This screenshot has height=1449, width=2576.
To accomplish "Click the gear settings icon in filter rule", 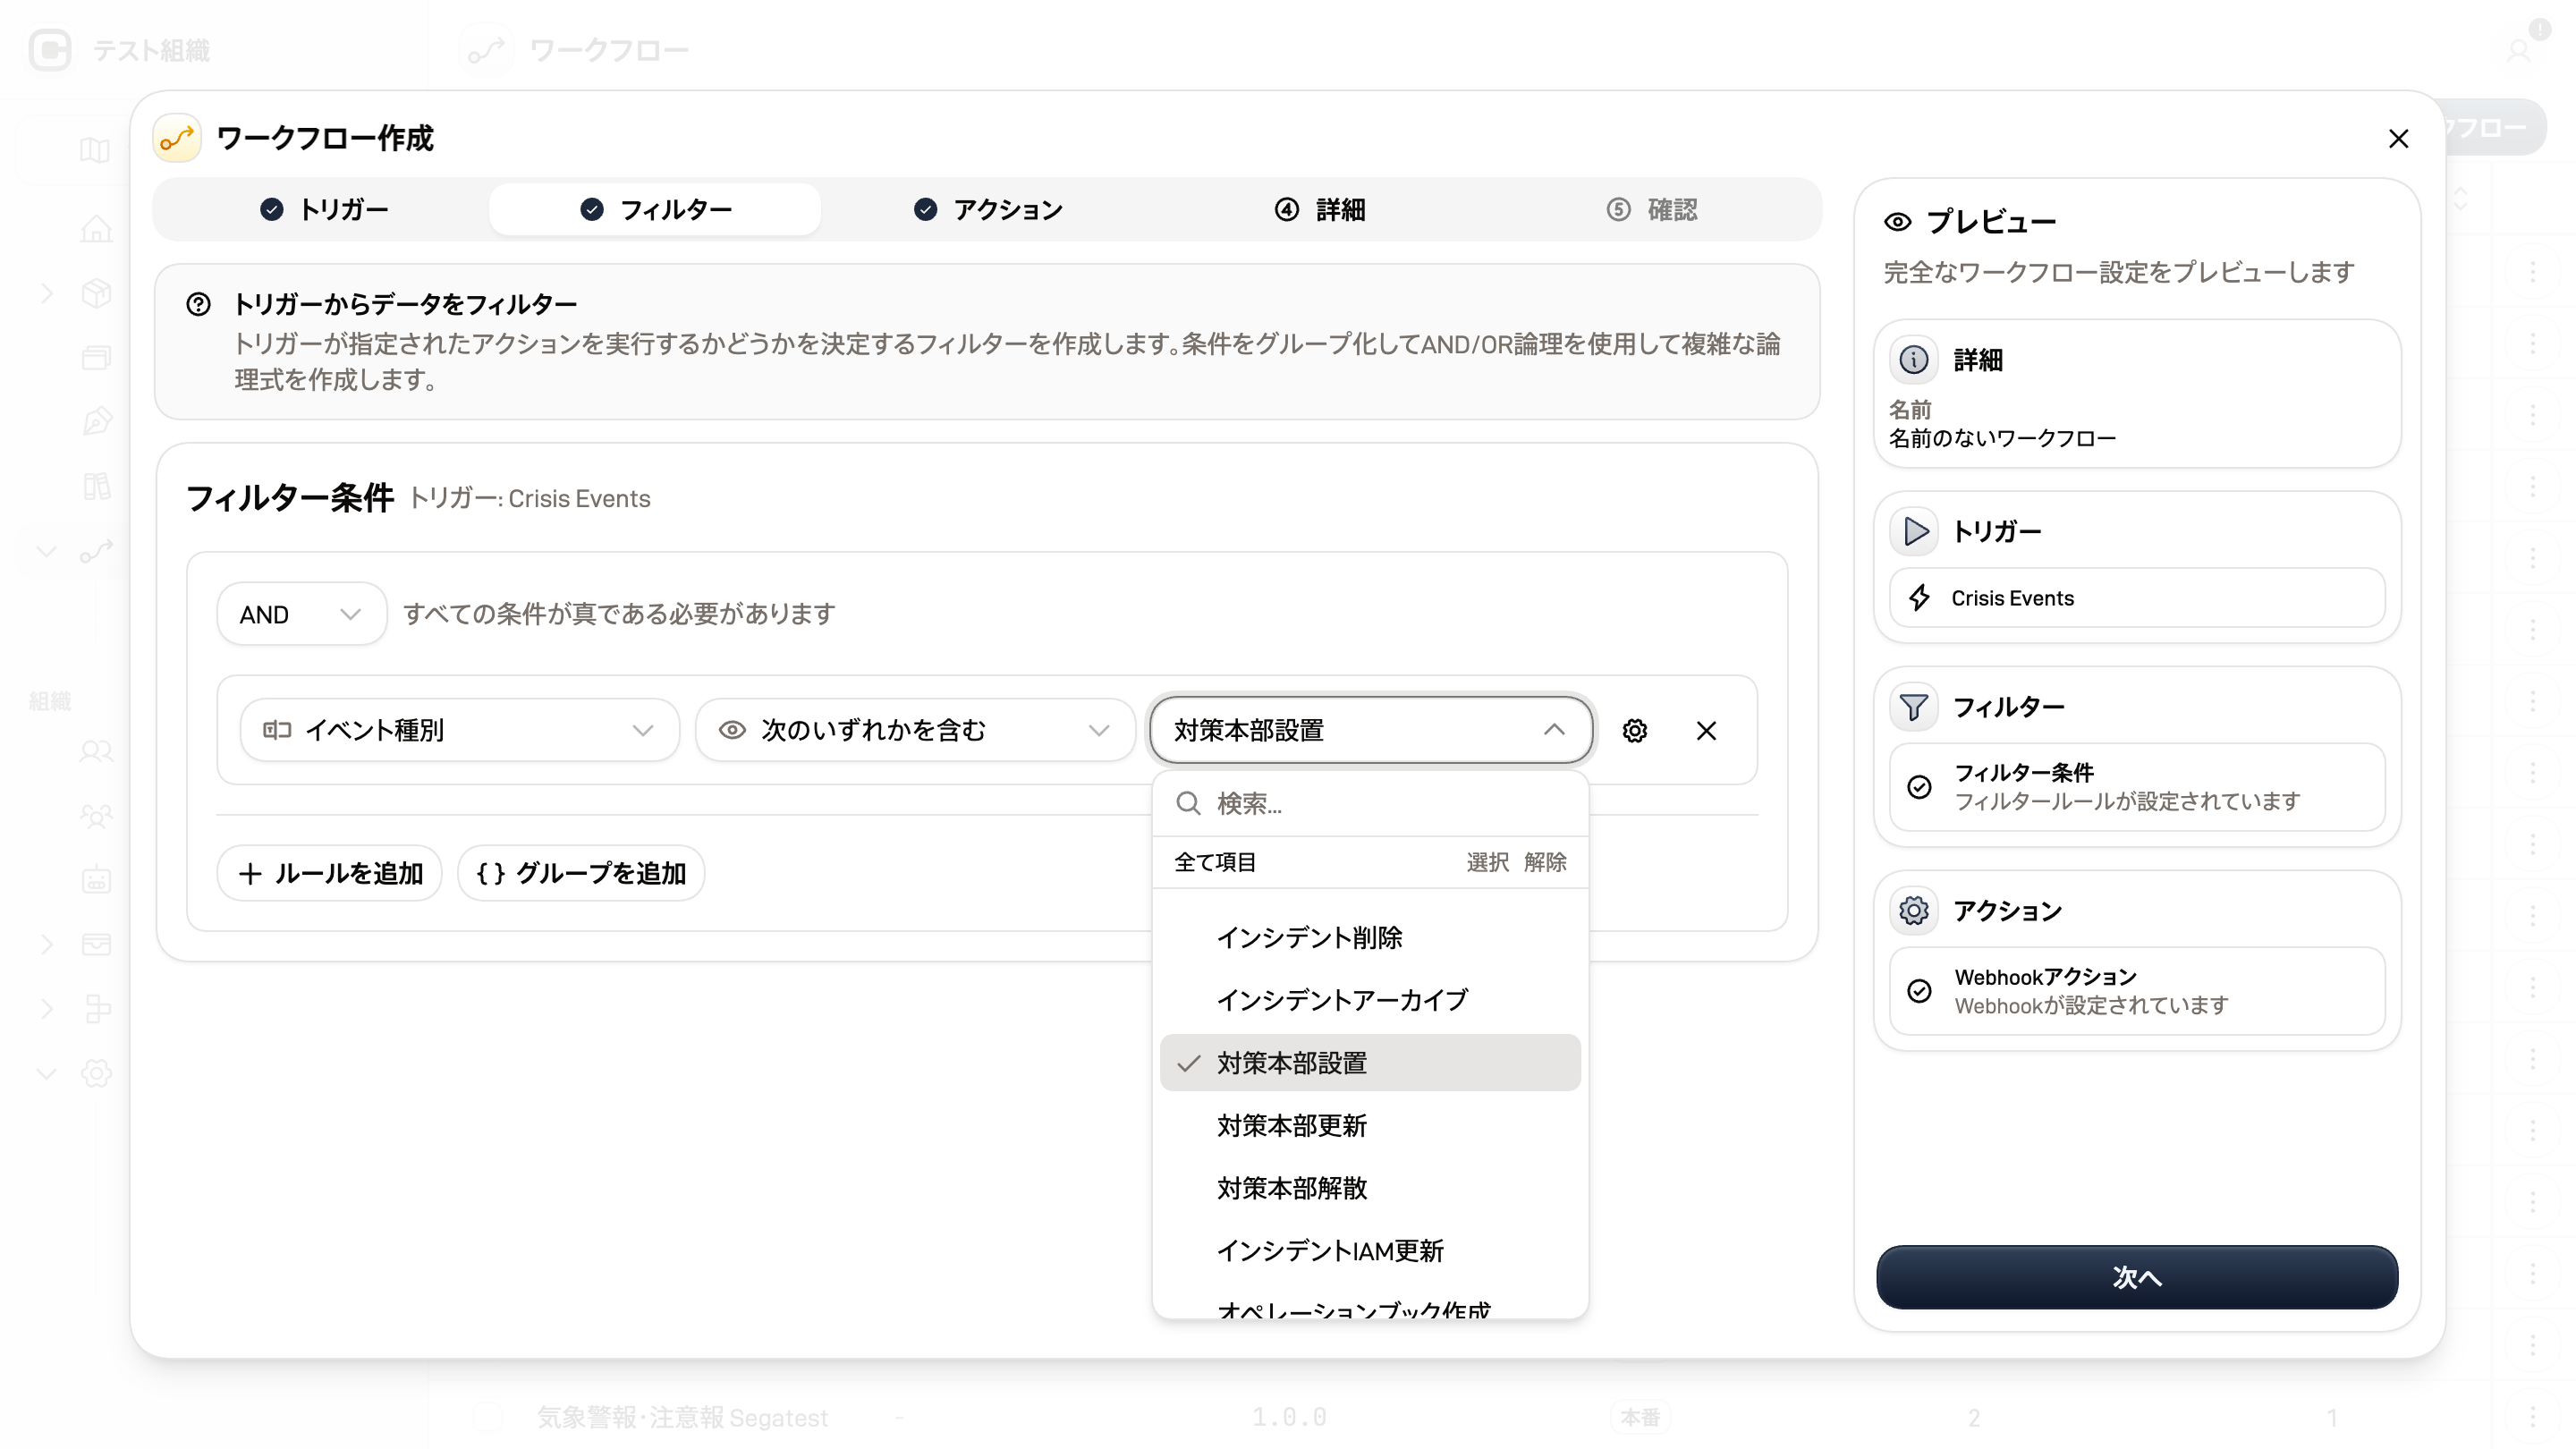I will click(1634, 731).
